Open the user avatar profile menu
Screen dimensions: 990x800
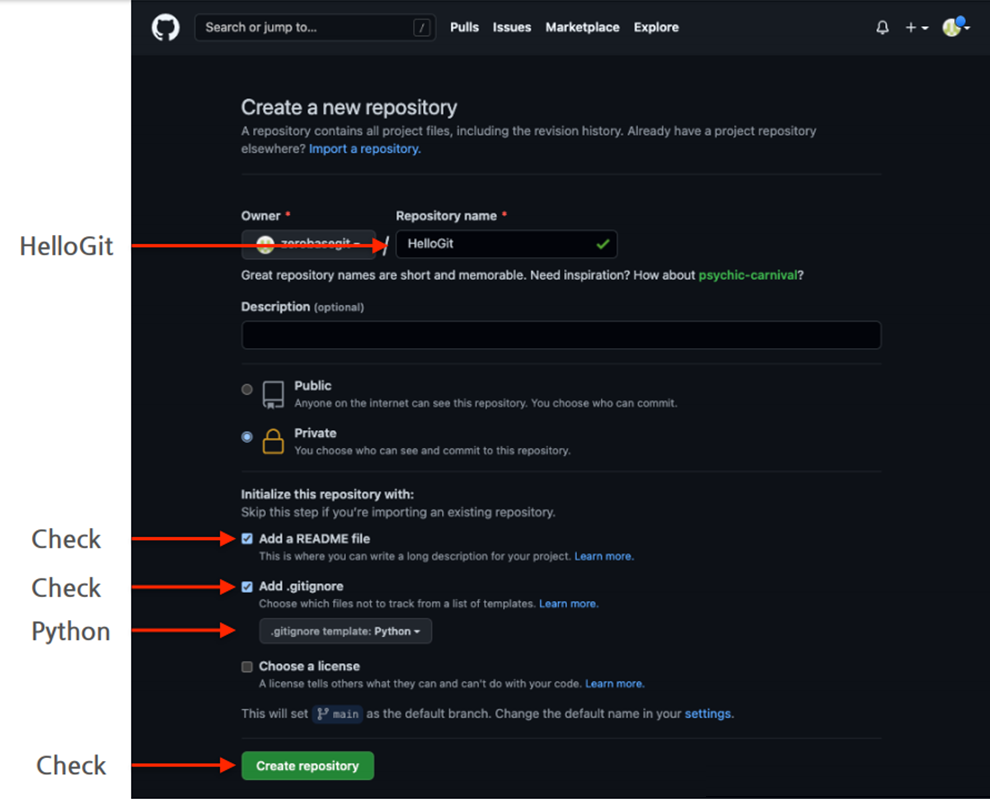[955, 27]
